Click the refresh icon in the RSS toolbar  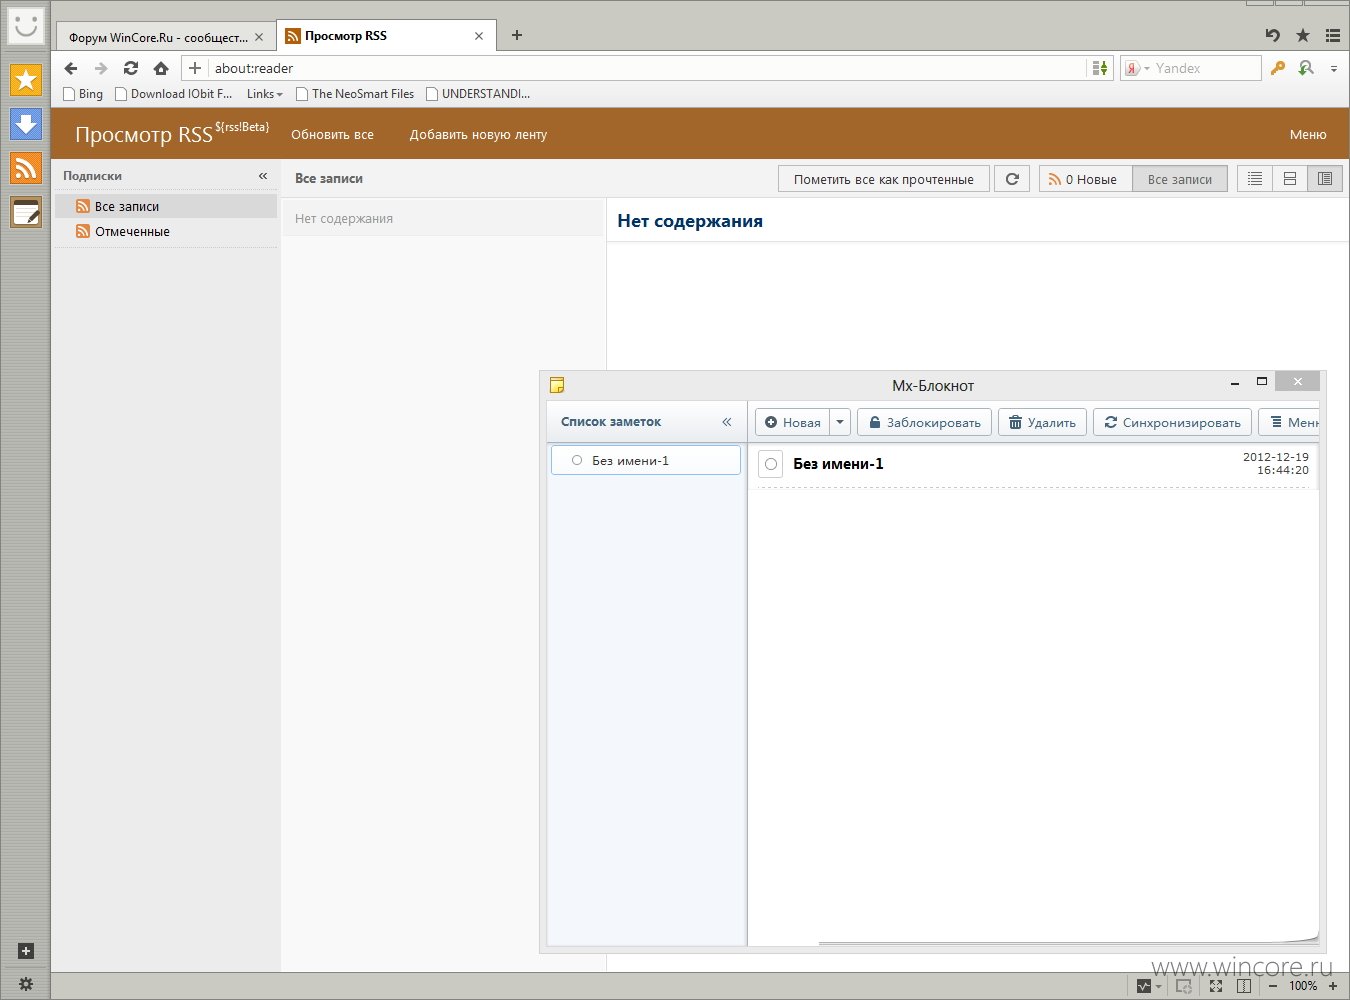[x=1012, y=179]
